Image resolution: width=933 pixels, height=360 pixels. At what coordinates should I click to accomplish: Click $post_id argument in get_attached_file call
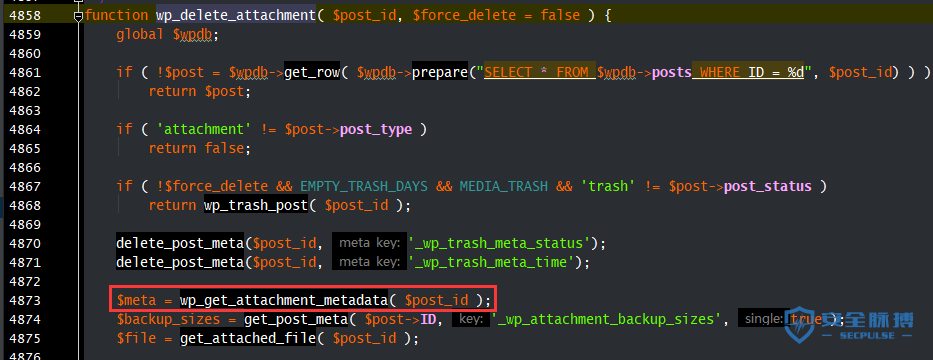pyautogui.click(x=364, y=338)
